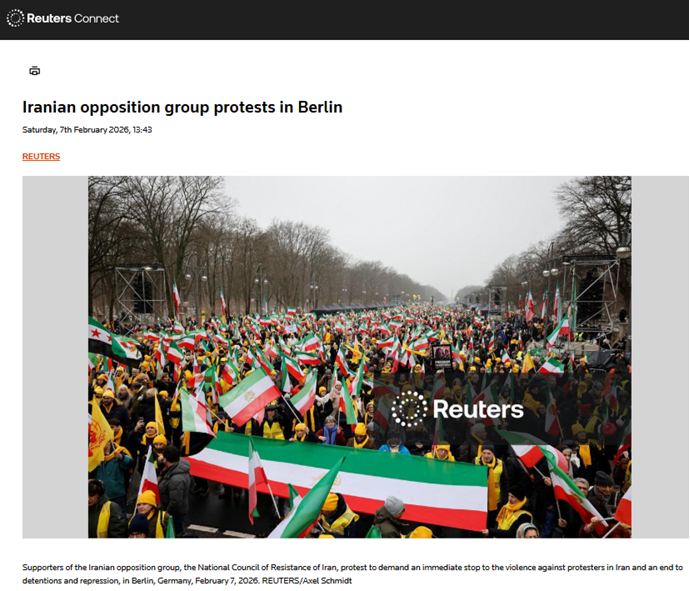This screenshot has width=690, height=591.
Task: Click the headline Iranian opposition group protests
Action: click(x=182, y=107)
